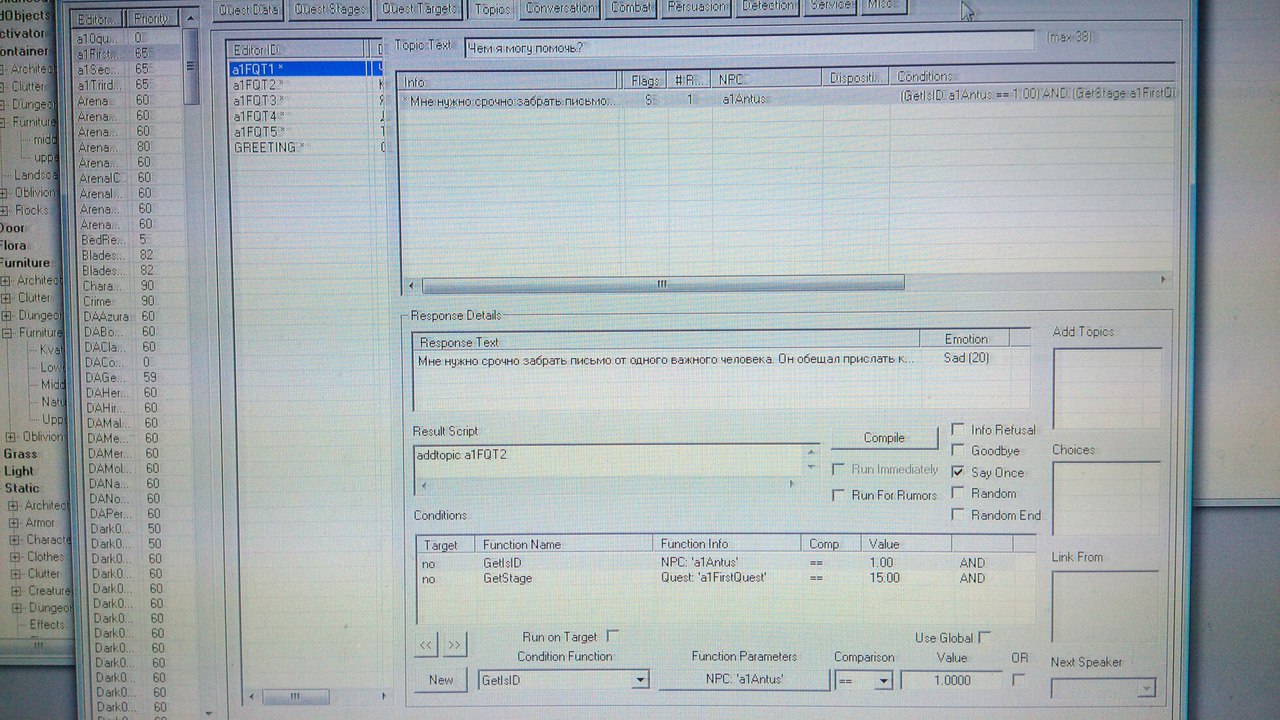1280x720 pixels.
Task: Toggle the Run on Target checkbox
Action: pos(613,635)
